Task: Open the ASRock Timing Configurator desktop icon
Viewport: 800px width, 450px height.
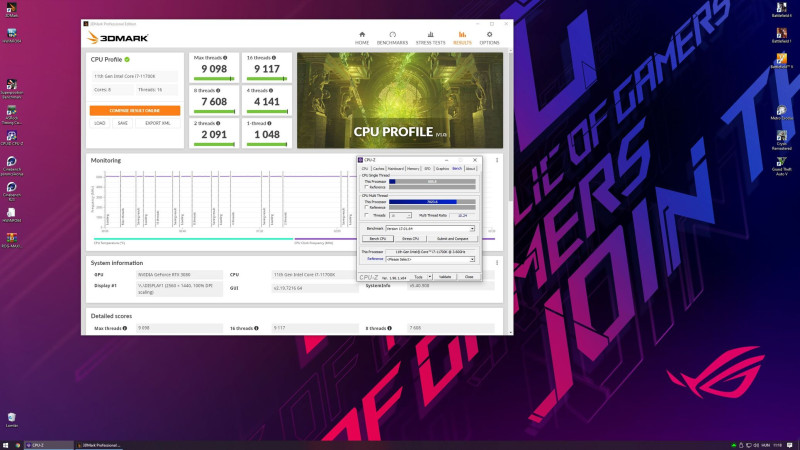Action: tap(11, 115)
